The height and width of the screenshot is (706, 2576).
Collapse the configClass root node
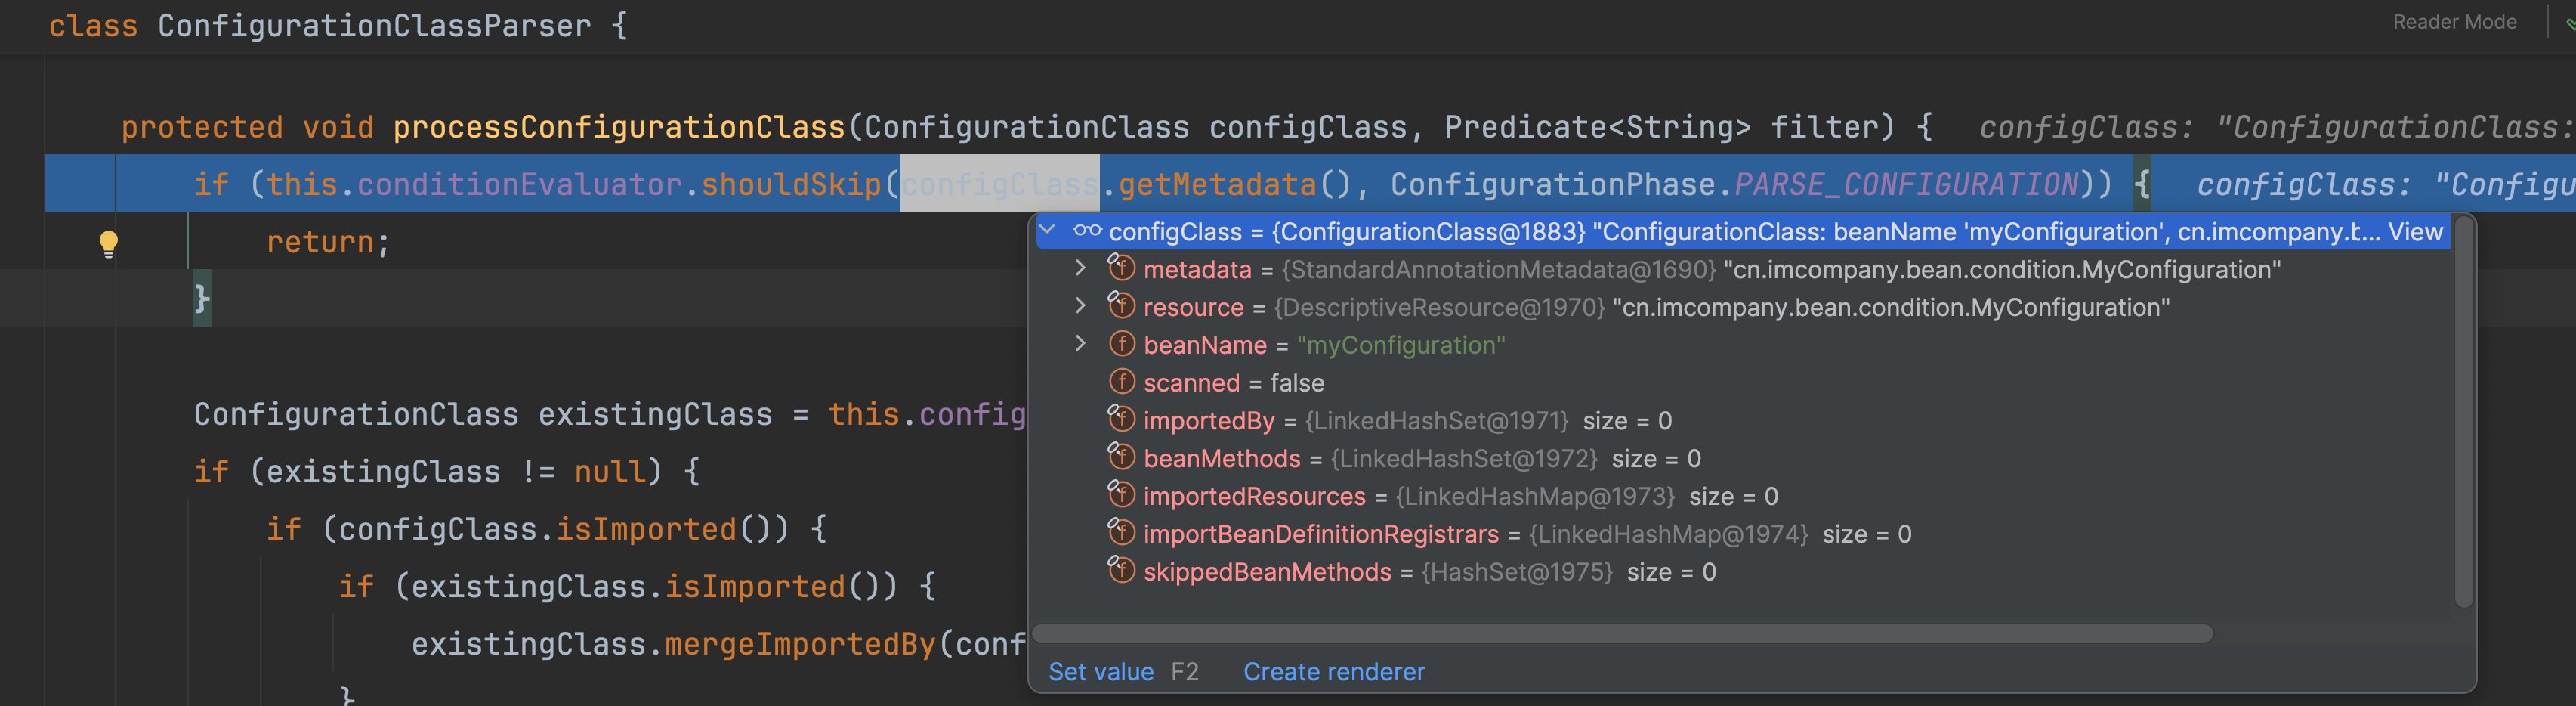point(1047,230)
